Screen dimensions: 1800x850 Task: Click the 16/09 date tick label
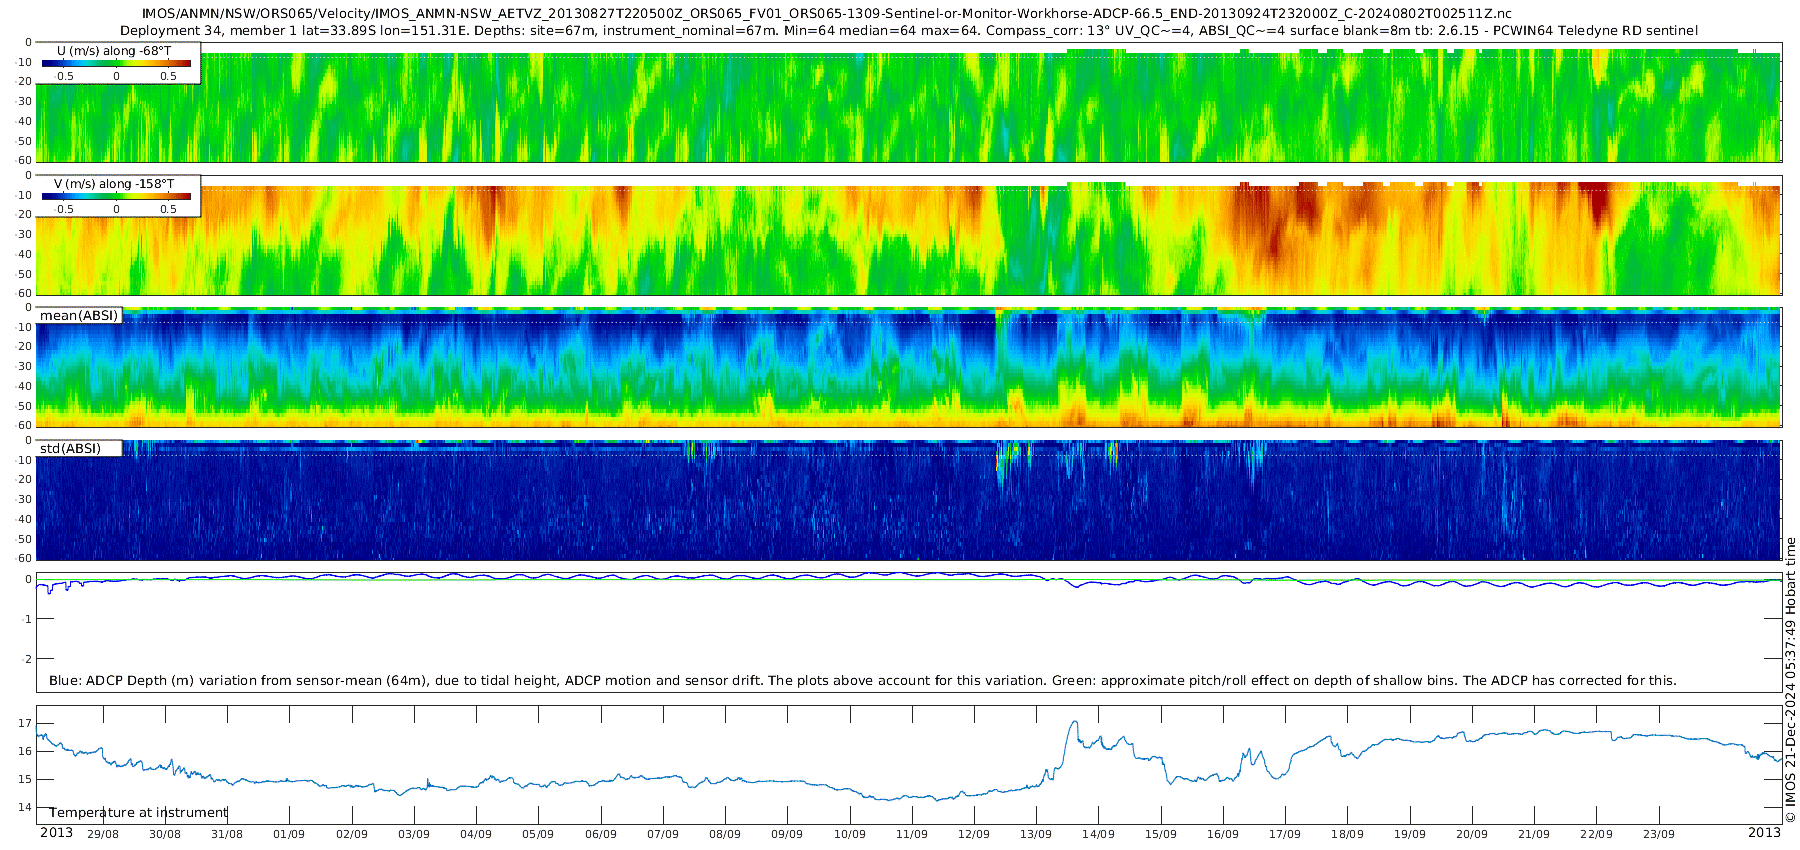[1223, 834]
